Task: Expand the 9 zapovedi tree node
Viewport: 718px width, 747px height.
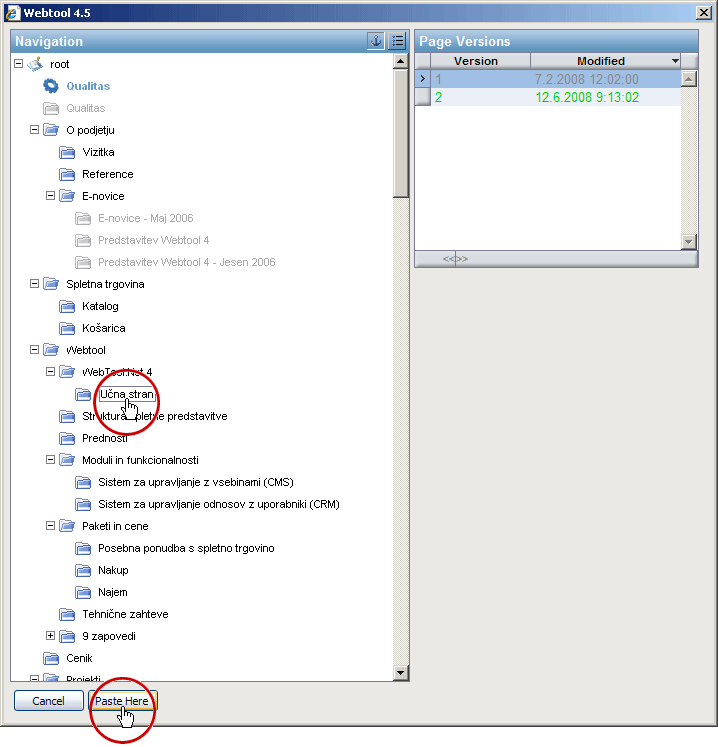Action: [51, 636]
